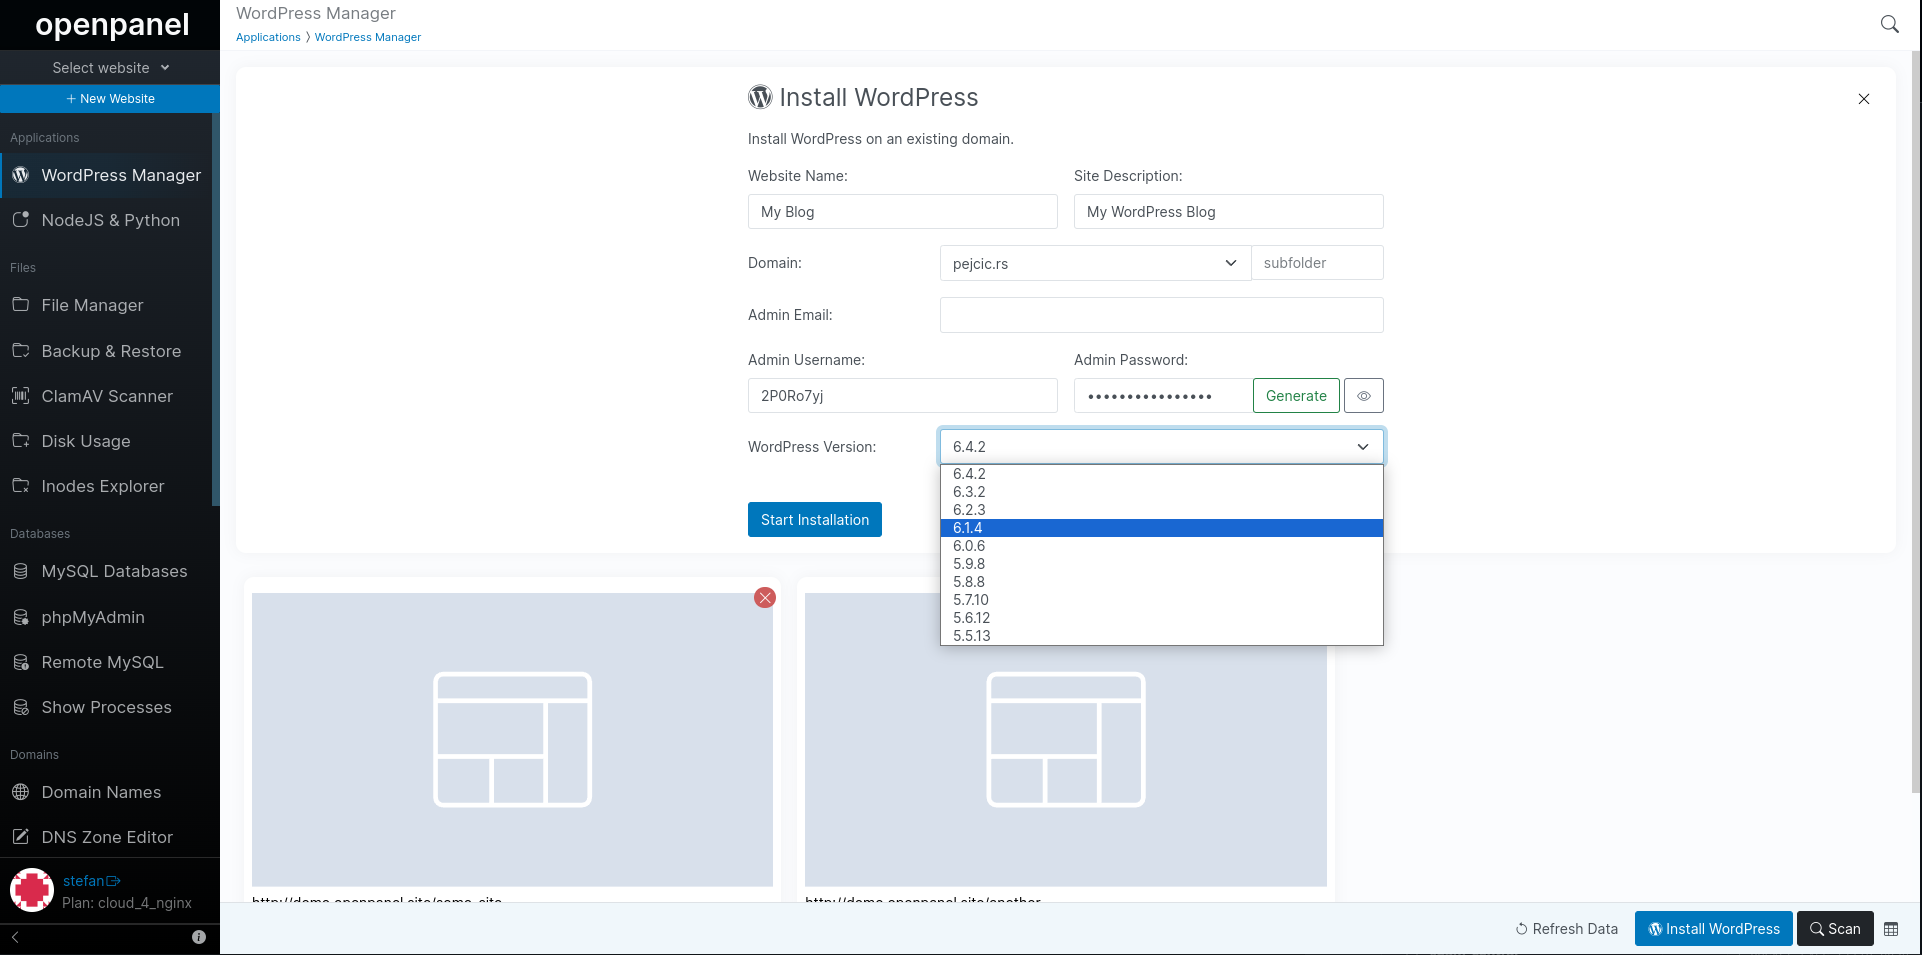Open WordPress Manager in the sidebar
This screenshot has height=955, width=1922.
[108, 175]
